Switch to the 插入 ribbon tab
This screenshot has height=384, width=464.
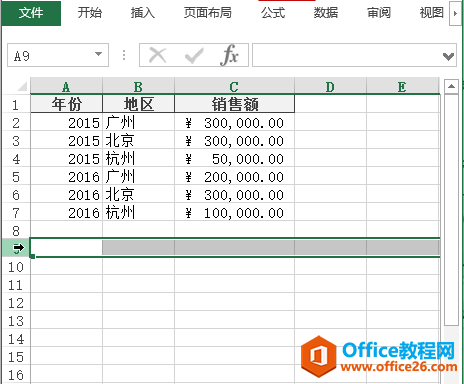pos(143,13)
